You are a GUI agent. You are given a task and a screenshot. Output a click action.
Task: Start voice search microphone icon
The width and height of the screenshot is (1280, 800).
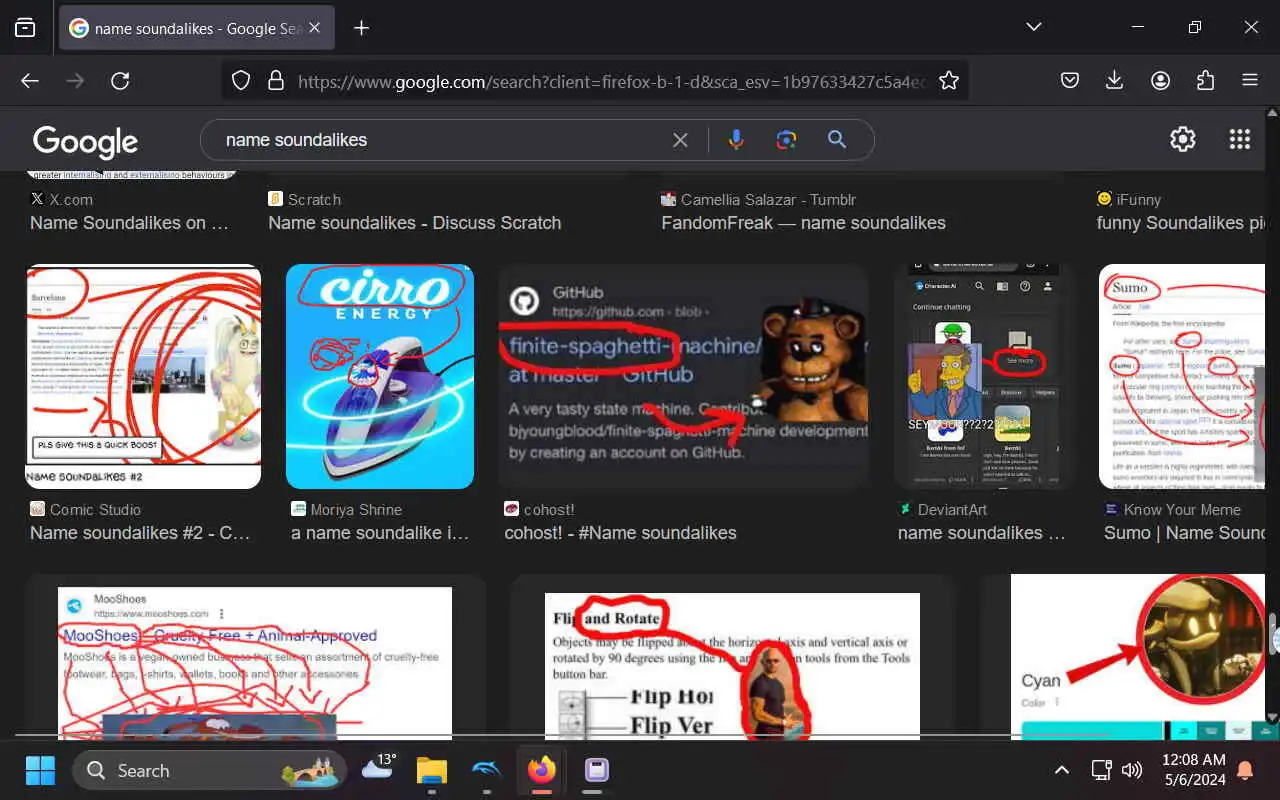tap(736, 140)
